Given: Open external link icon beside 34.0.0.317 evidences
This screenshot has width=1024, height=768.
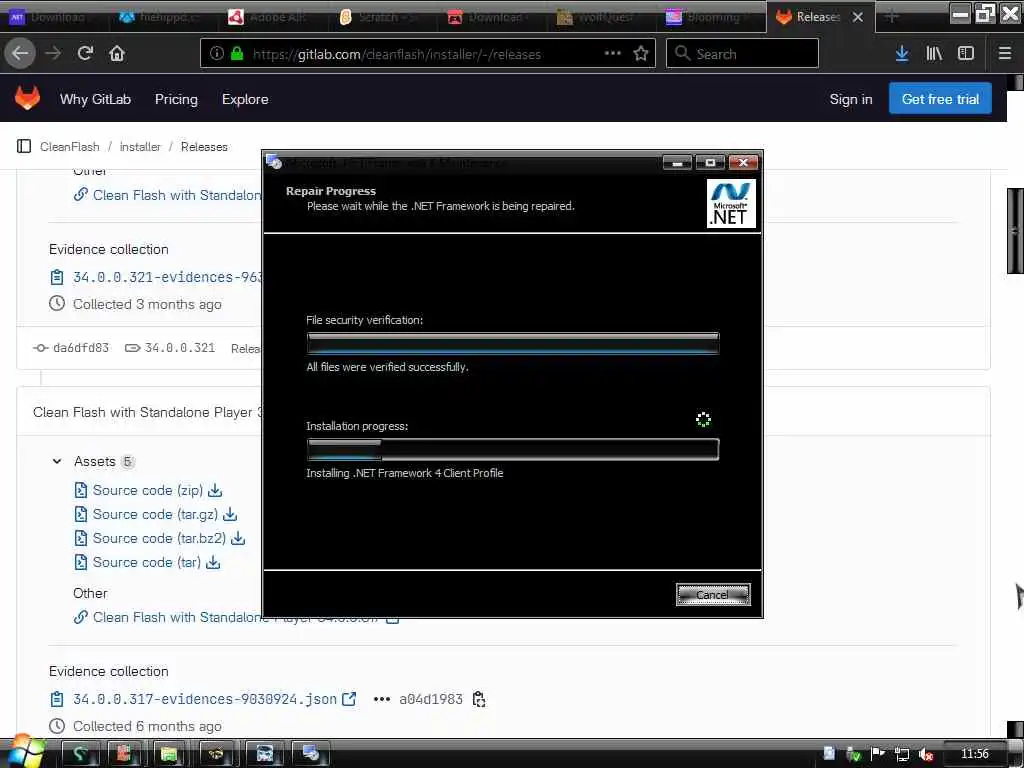Looking at the screenshot, I should pos(349,699).
